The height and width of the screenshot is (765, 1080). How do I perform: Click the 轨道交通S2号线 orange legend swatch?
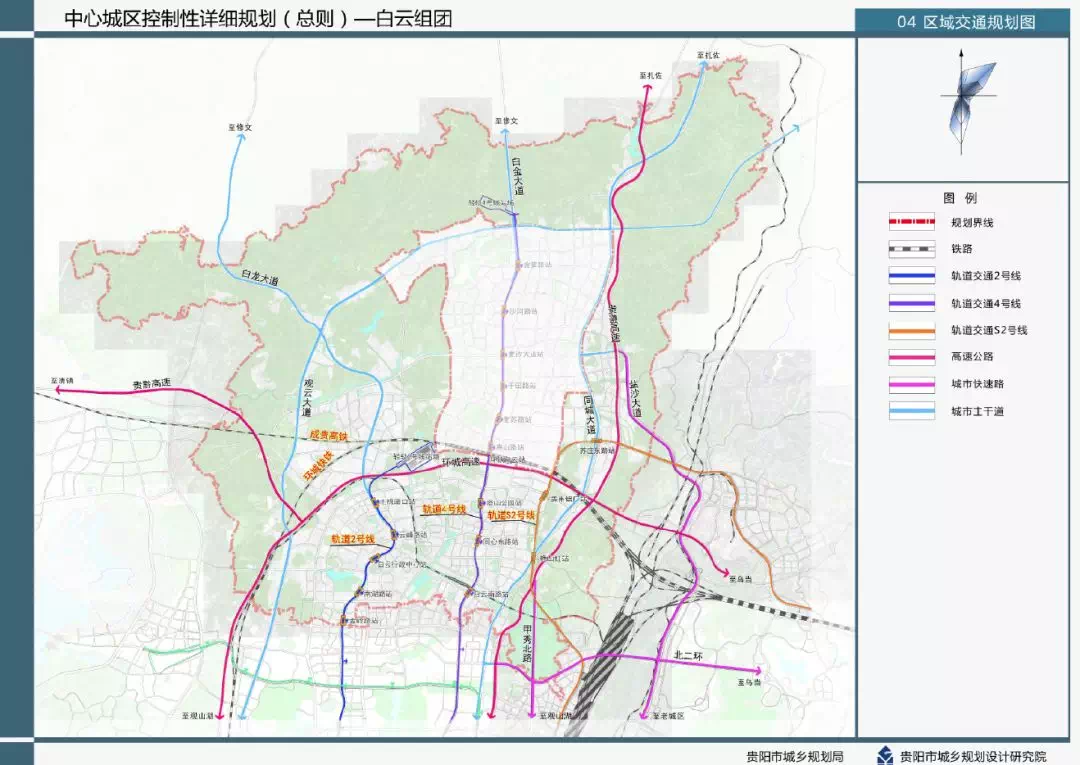coord(911,331)
